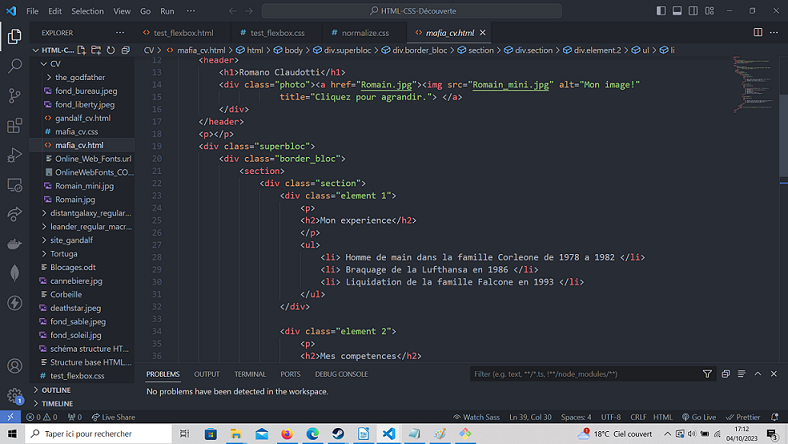This screenshot has width=788, height=444.
Task: Open Remote Explorer view
Action: (x=15, y=185)
